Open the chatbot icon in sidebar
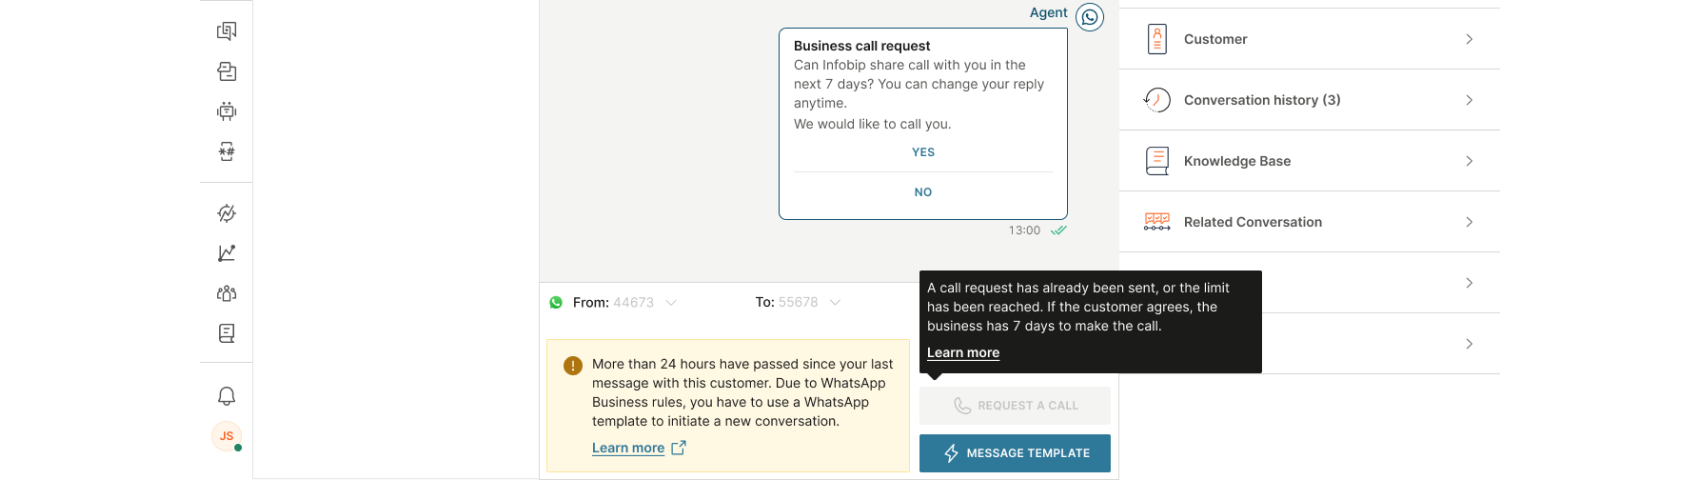The width and height of the screenshot is (1700, 480). (227, 111)
